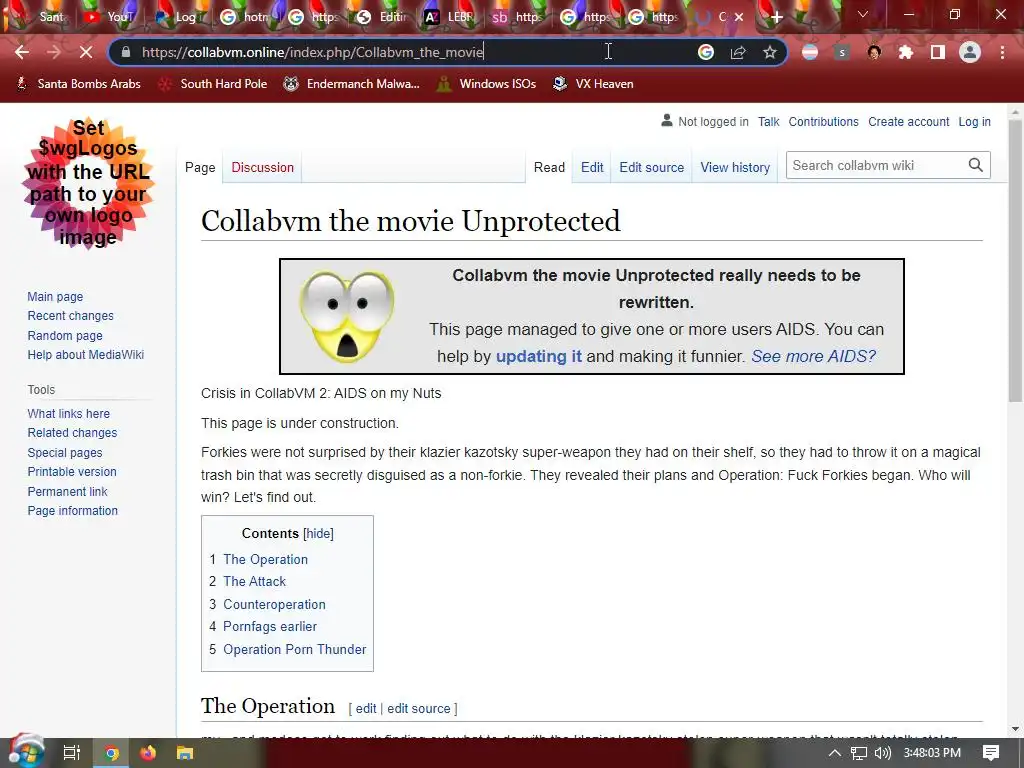Image resolution: width=1024 pixels, height=768 pixels.
Task: Stop loading the current page
Action: tap(86, 52)
